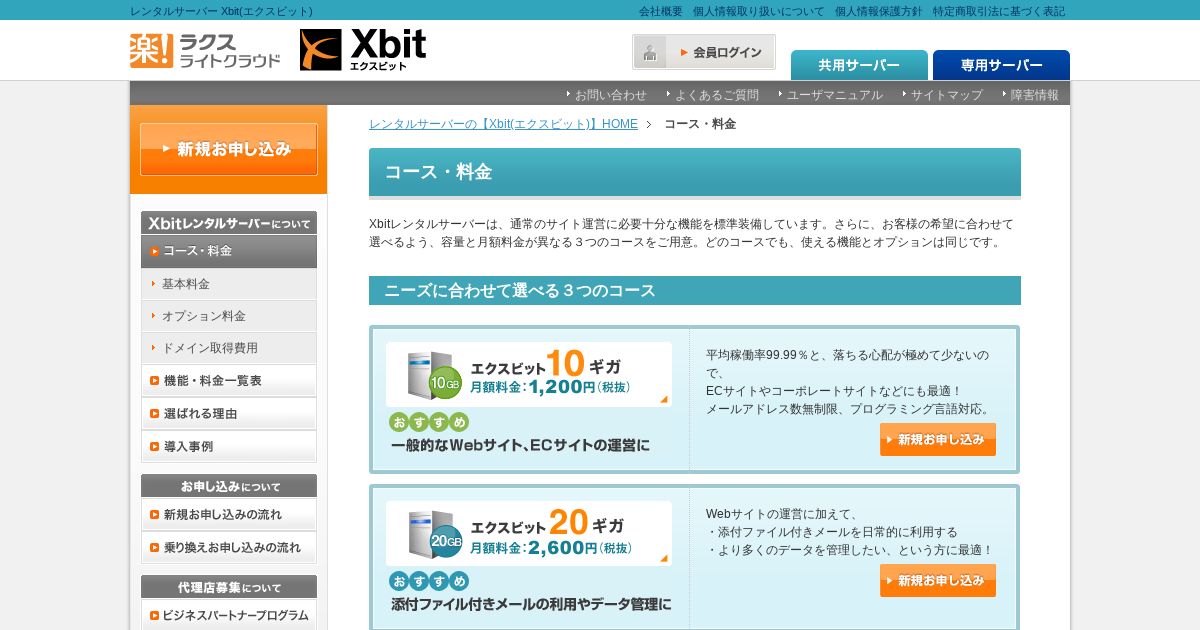Select 基本料金 sidebar item

tap(229, 284)
